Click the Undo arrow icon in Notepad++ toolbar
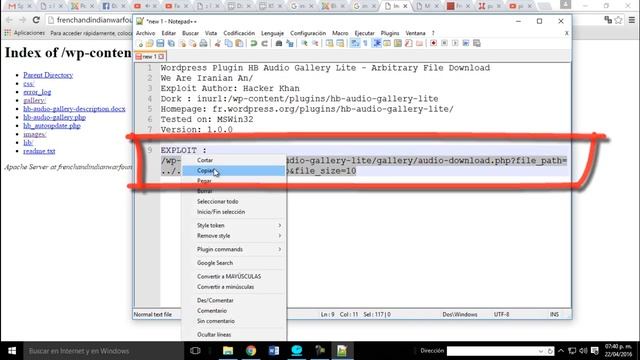The image size is (640, 360). click(254, 43)
